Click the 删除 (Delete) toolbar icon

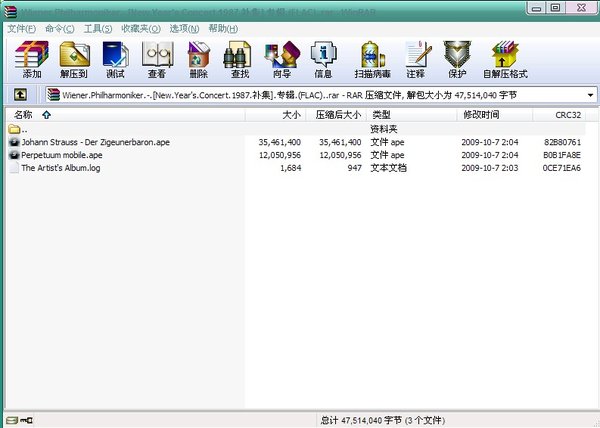coord(199,59)
